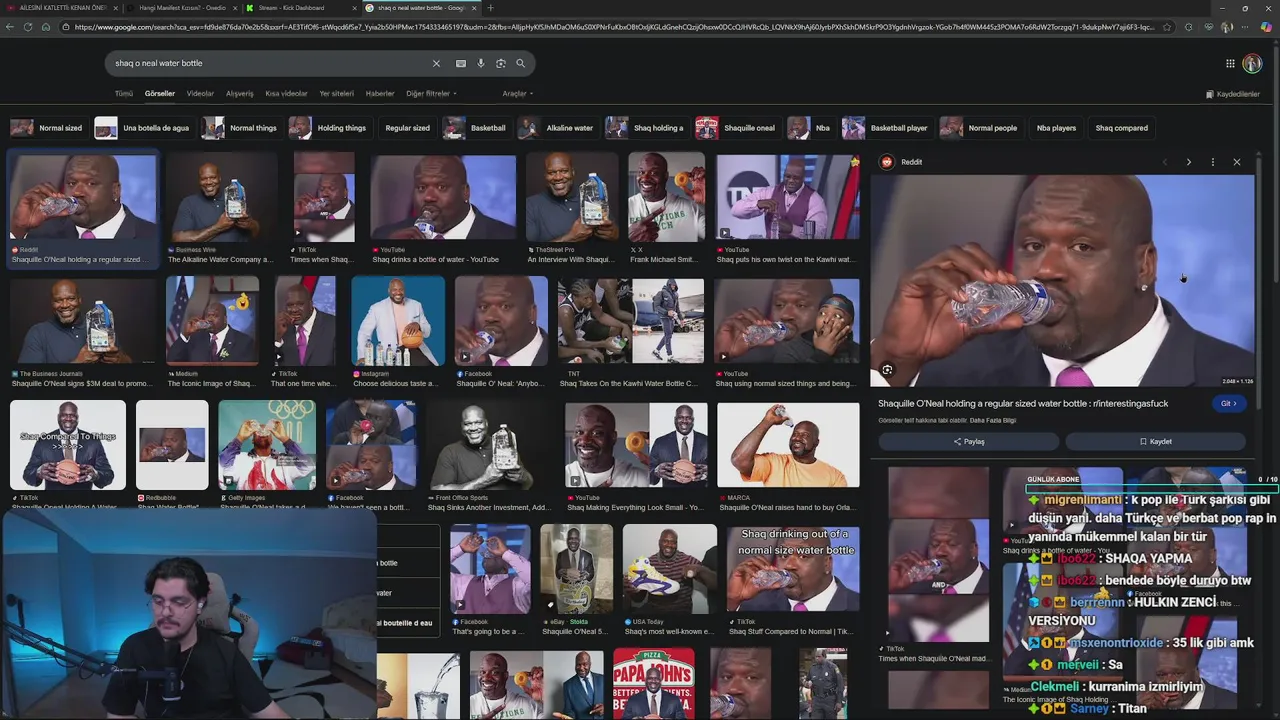Image resolution: width=1280 pixels, height=720 pixels.
Task: Open the Reddit post title link in preview
Action: pos(1023,404)
